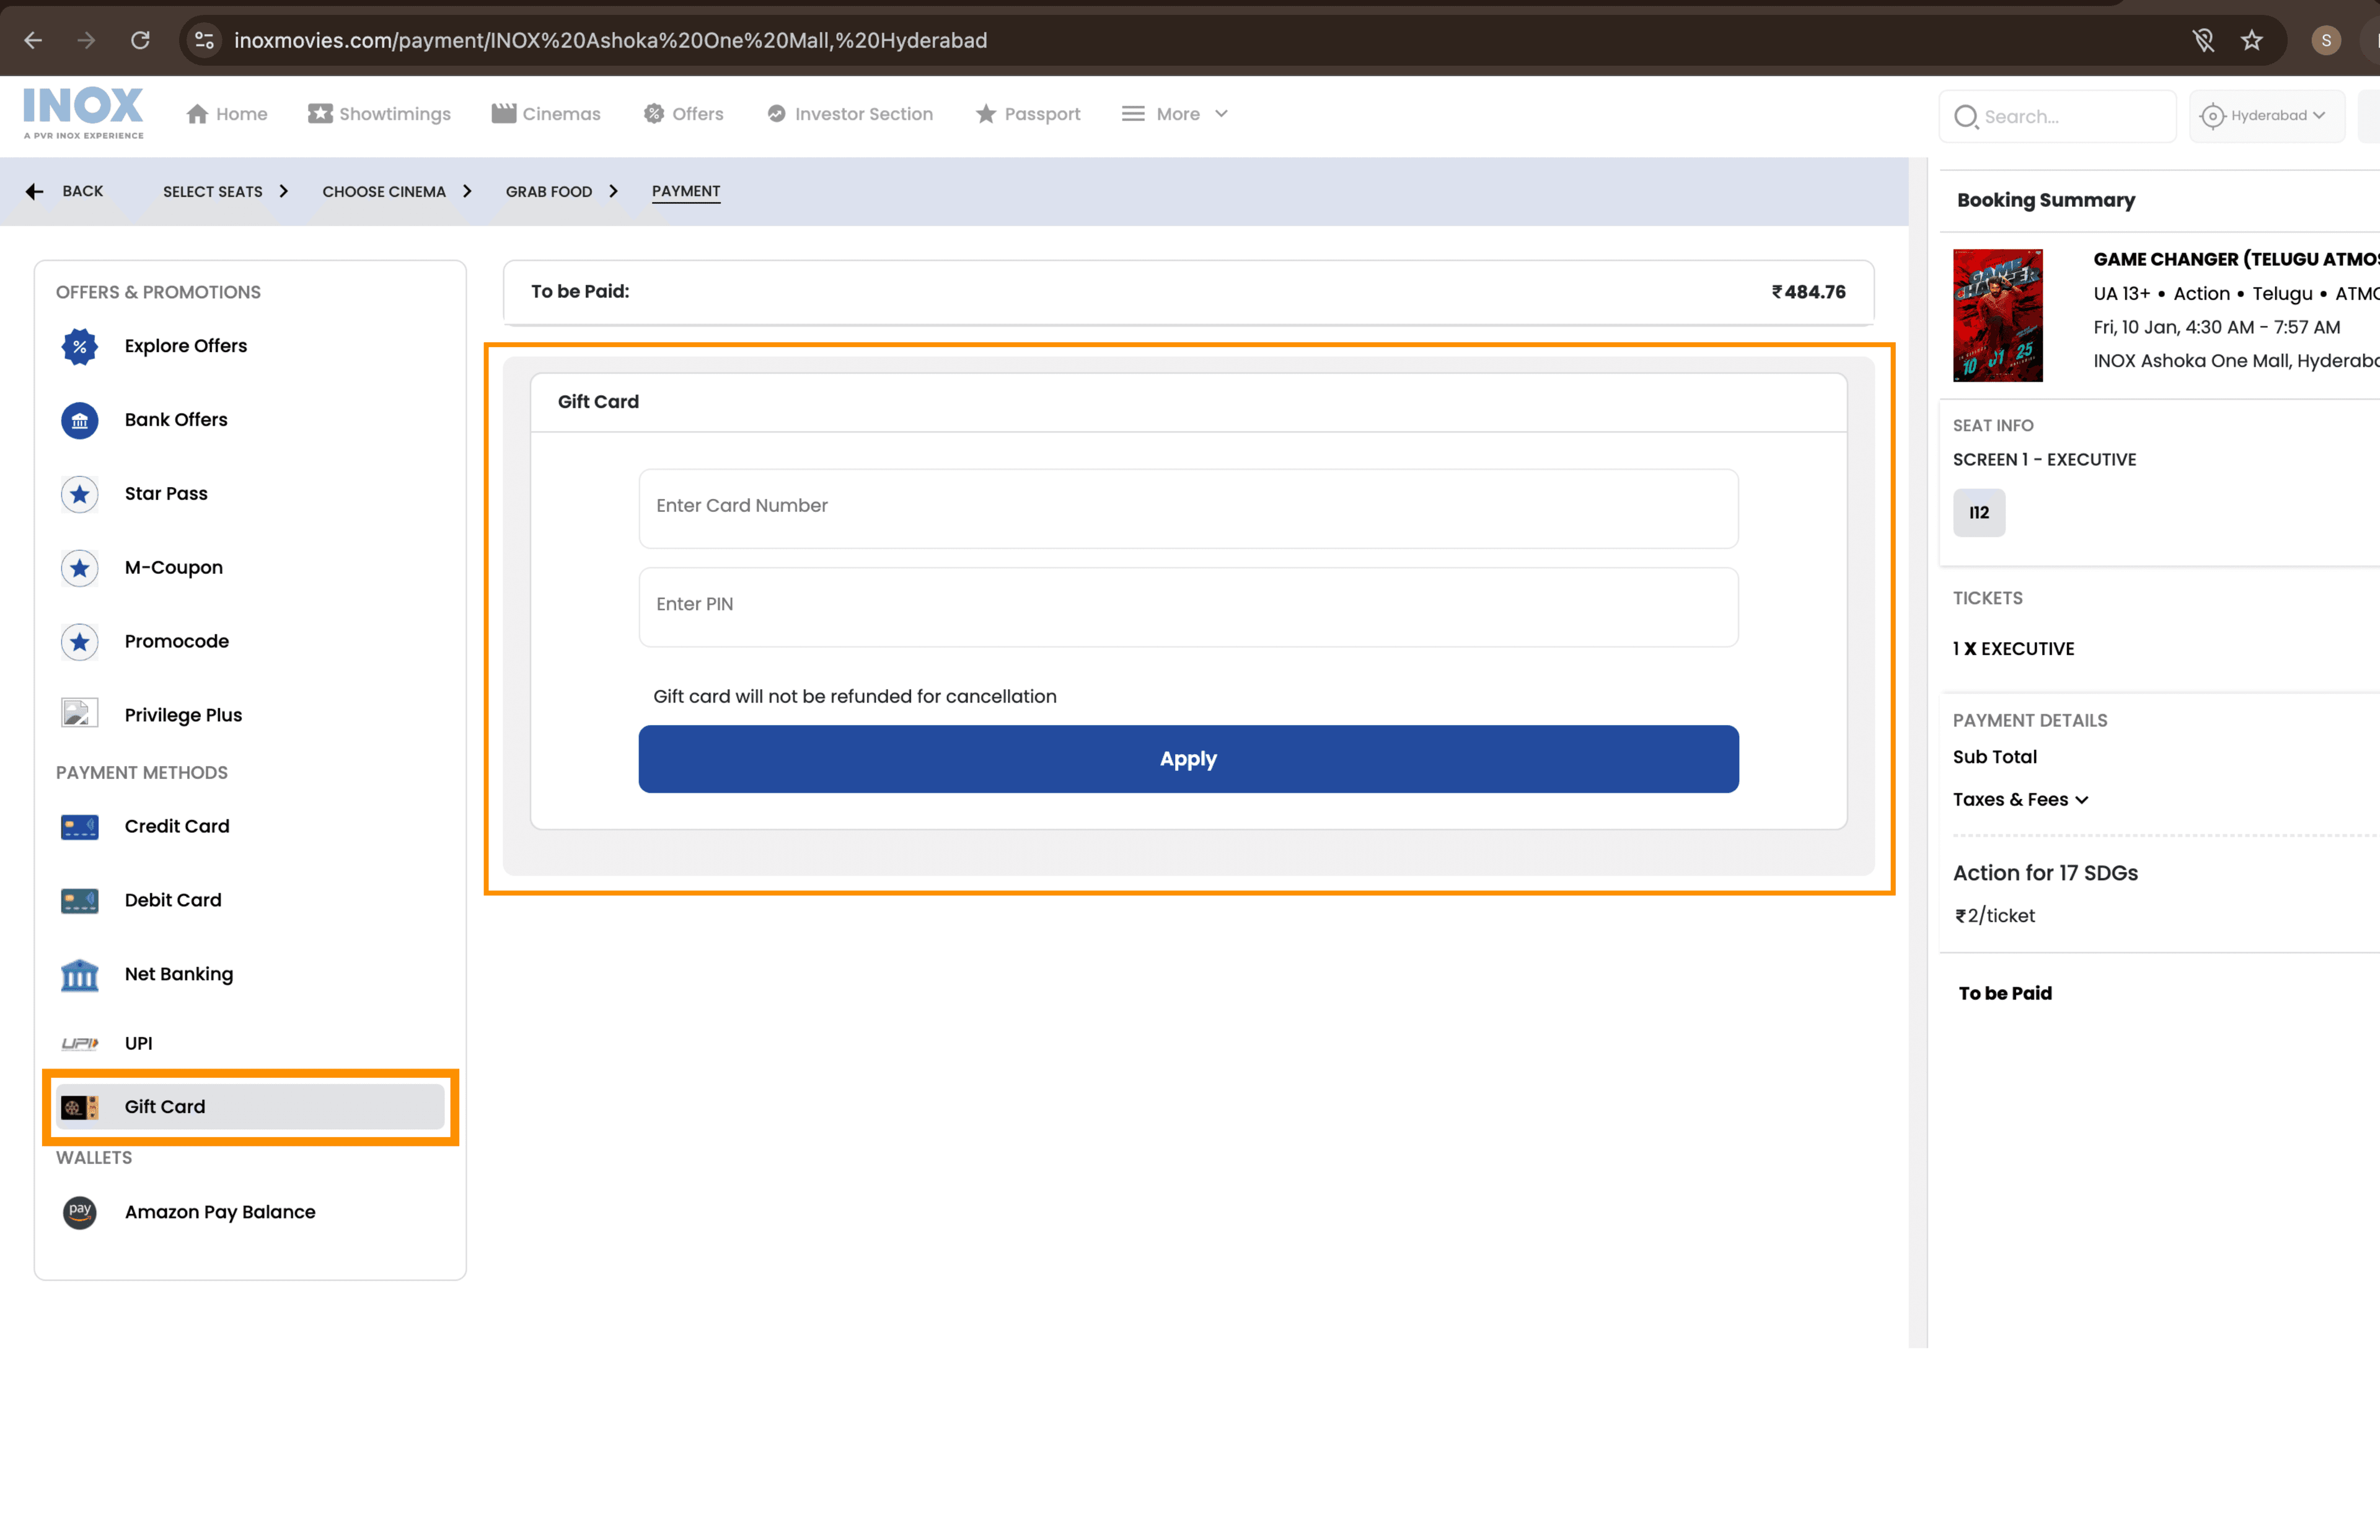Click 'SCREEN 1 - EXECUTIVE' text

[2044, 460]
